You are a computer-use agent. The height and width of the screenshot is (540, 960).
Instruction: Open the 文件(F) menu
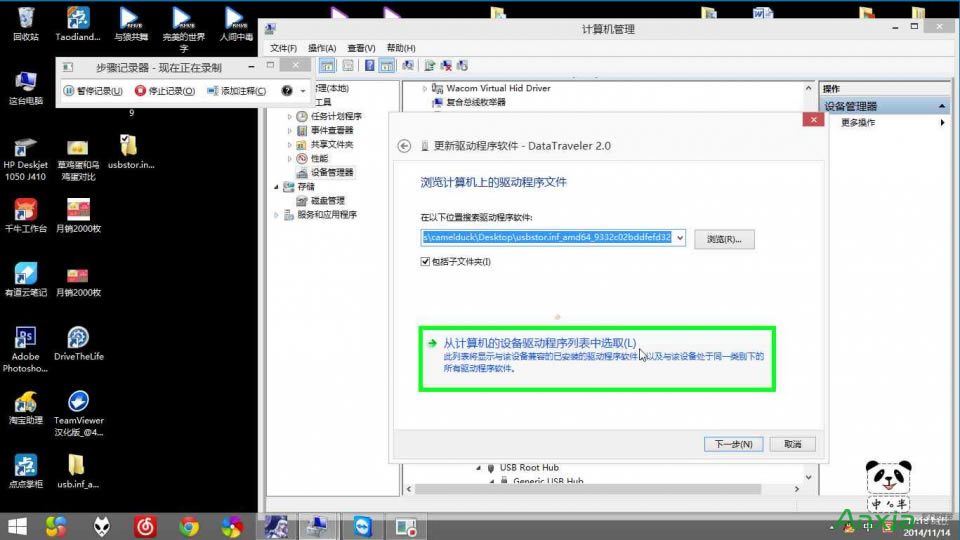(284, 48)
